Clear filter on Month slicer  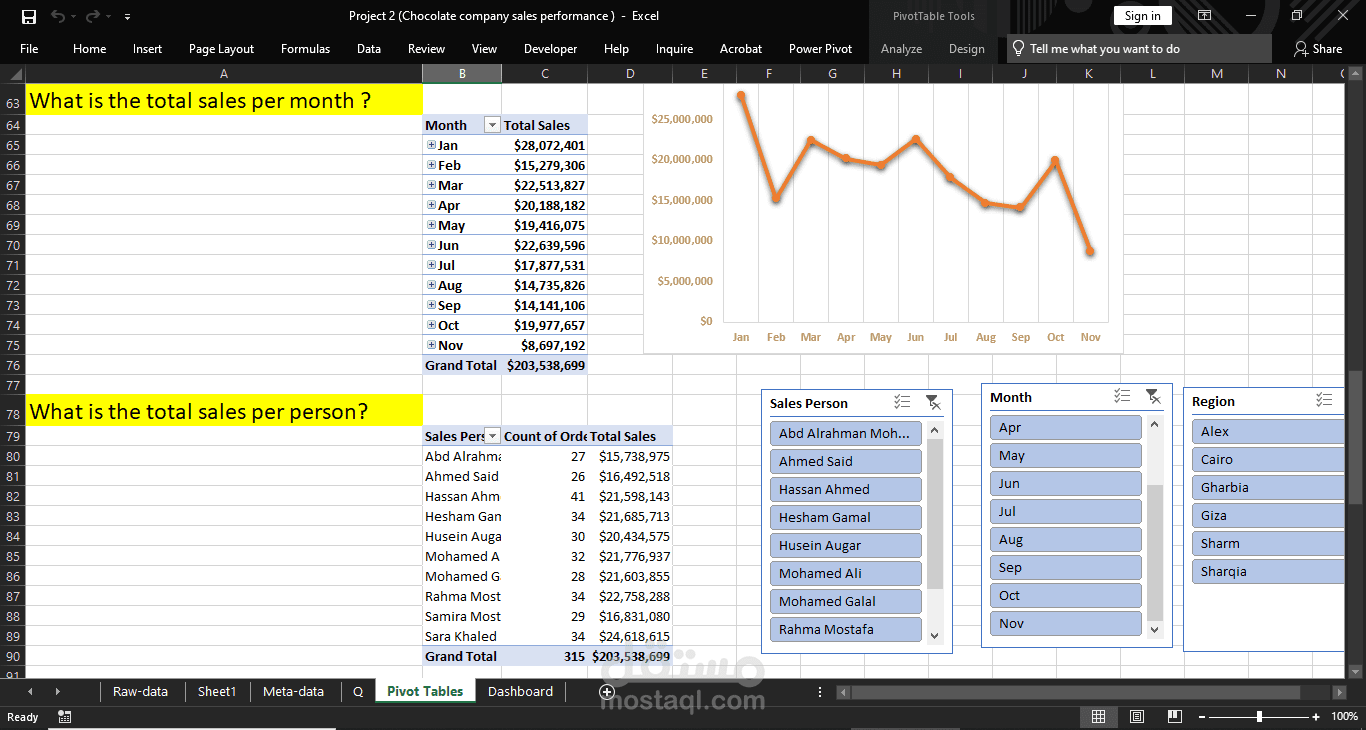[x=1152, y=396]
